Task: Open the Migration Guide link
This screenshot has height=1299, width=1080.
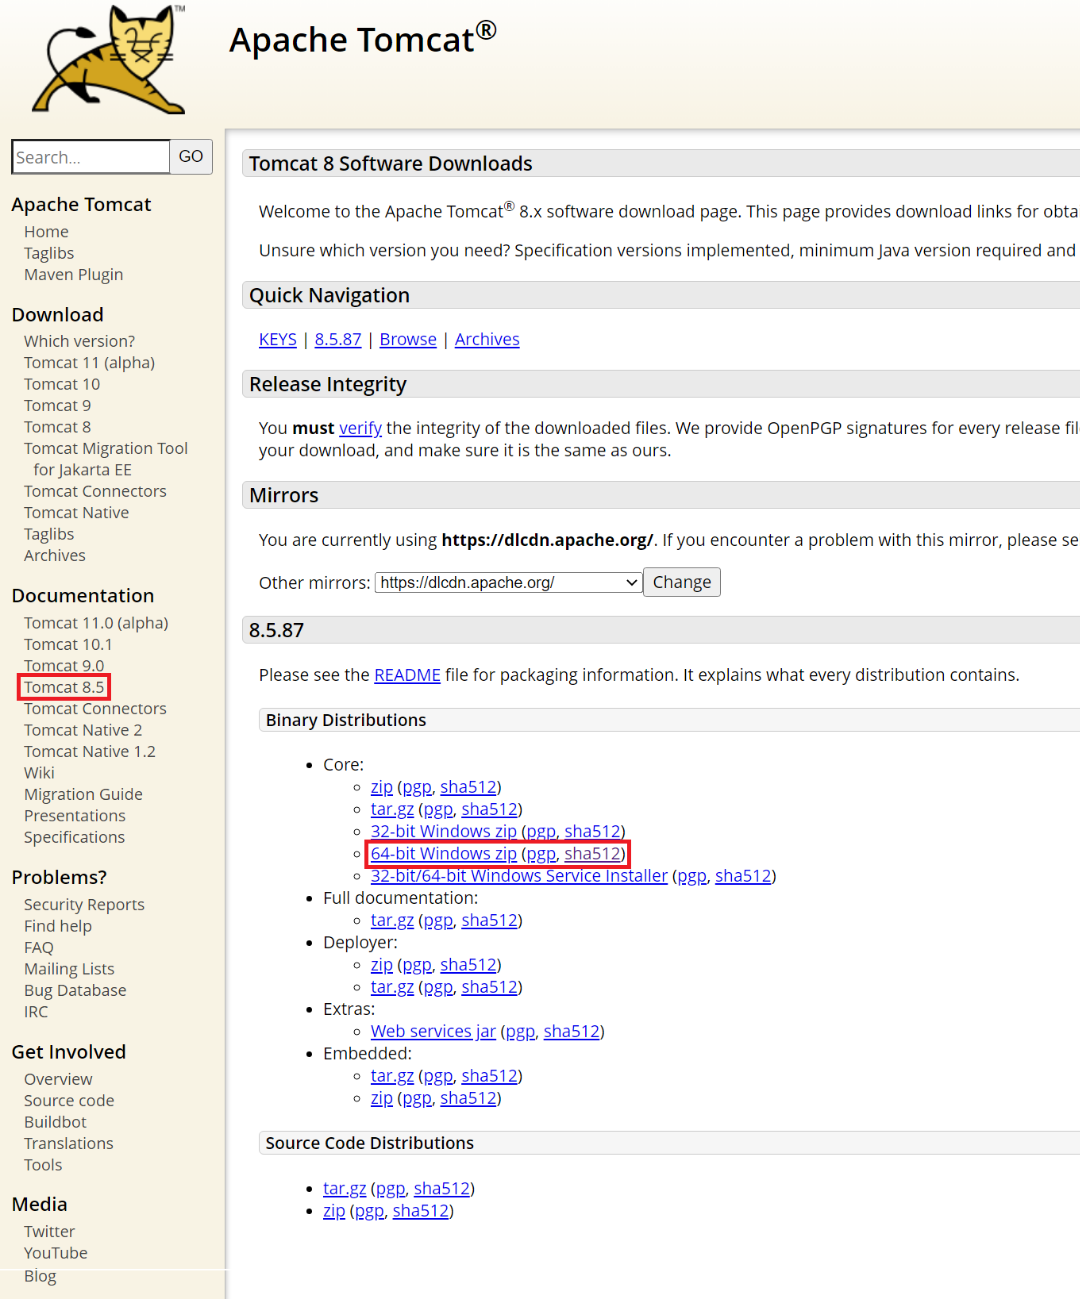Action: (83, 795)
